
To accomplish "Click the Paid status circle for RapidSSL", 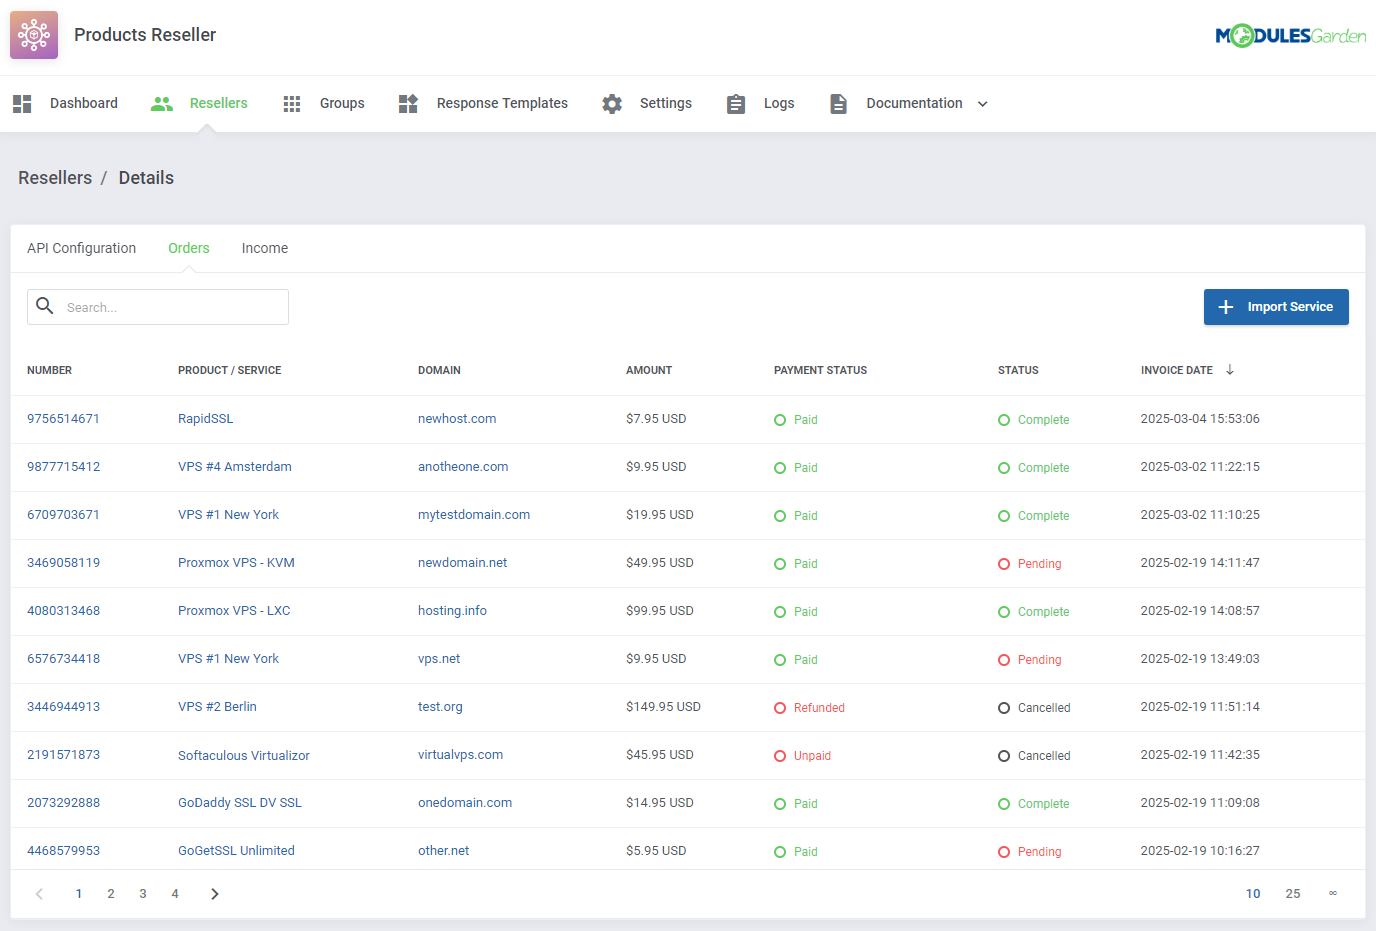I will [781, 419].
